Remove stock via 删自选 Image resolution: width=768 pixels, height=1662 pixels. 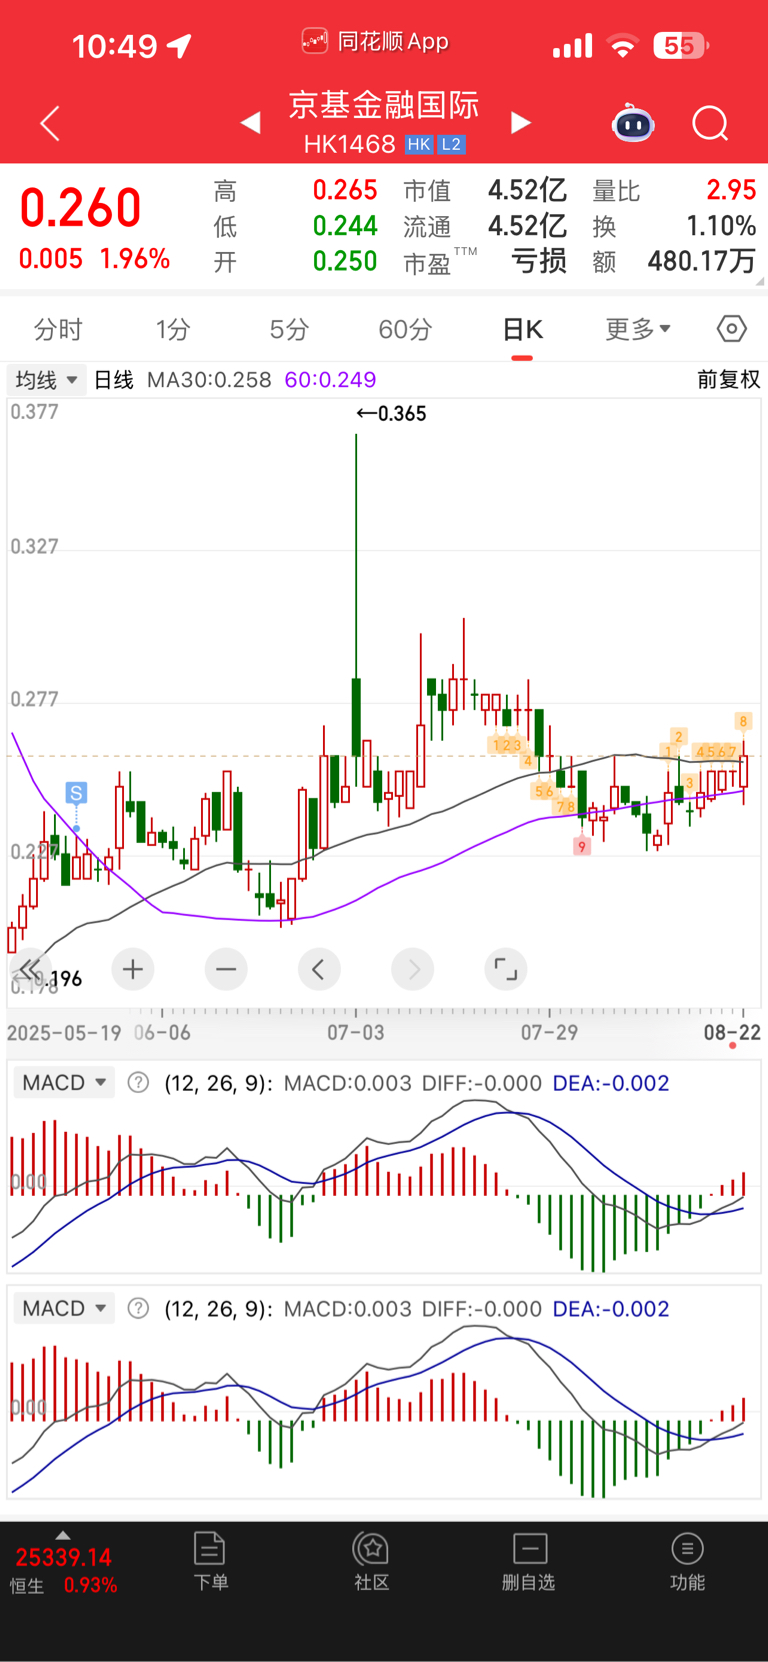(529, 1561)
